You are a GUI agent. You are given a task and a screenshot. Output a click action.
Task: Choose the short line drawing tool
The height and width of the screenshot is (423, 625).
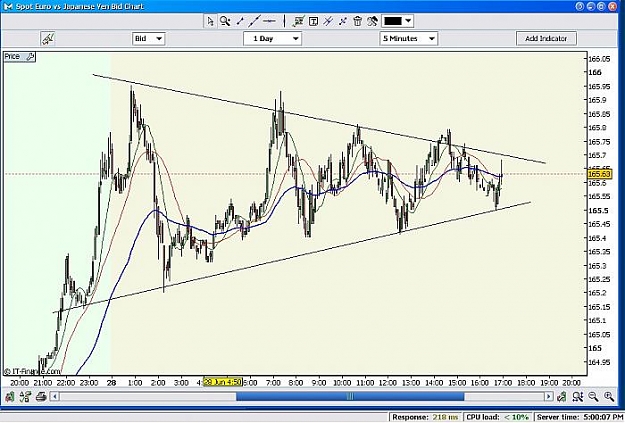(240, 21)
